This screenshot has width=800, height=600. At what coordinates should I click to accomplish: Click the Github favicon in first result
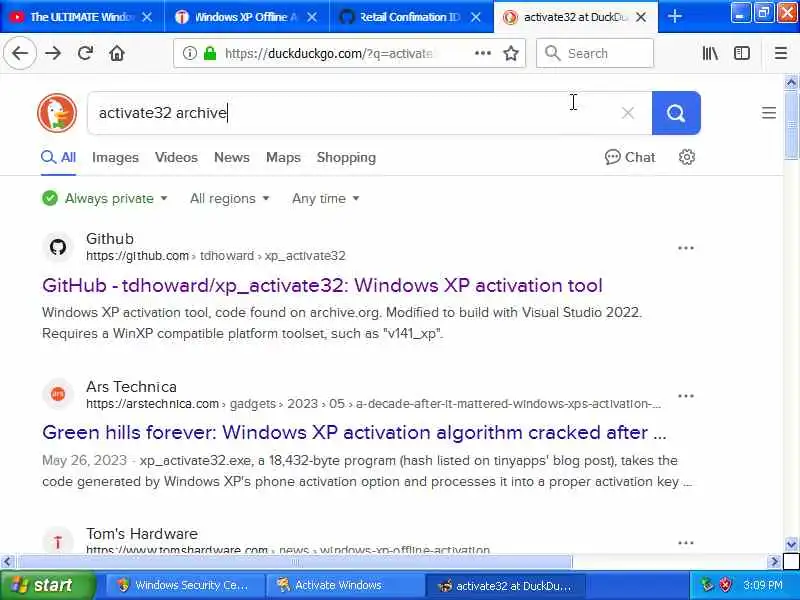pyautogui.click(x=58, y=247)
